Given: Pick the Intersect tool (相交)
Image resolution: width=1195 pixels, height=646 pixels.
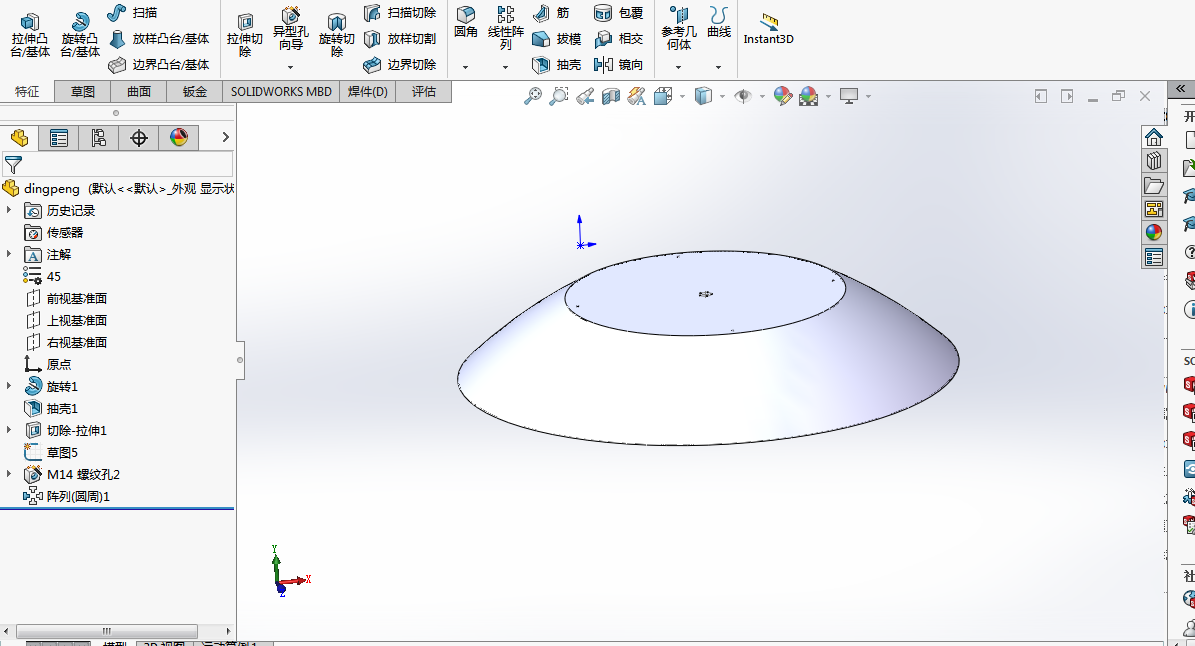Looking at the screenshot, I should point(619,39).
